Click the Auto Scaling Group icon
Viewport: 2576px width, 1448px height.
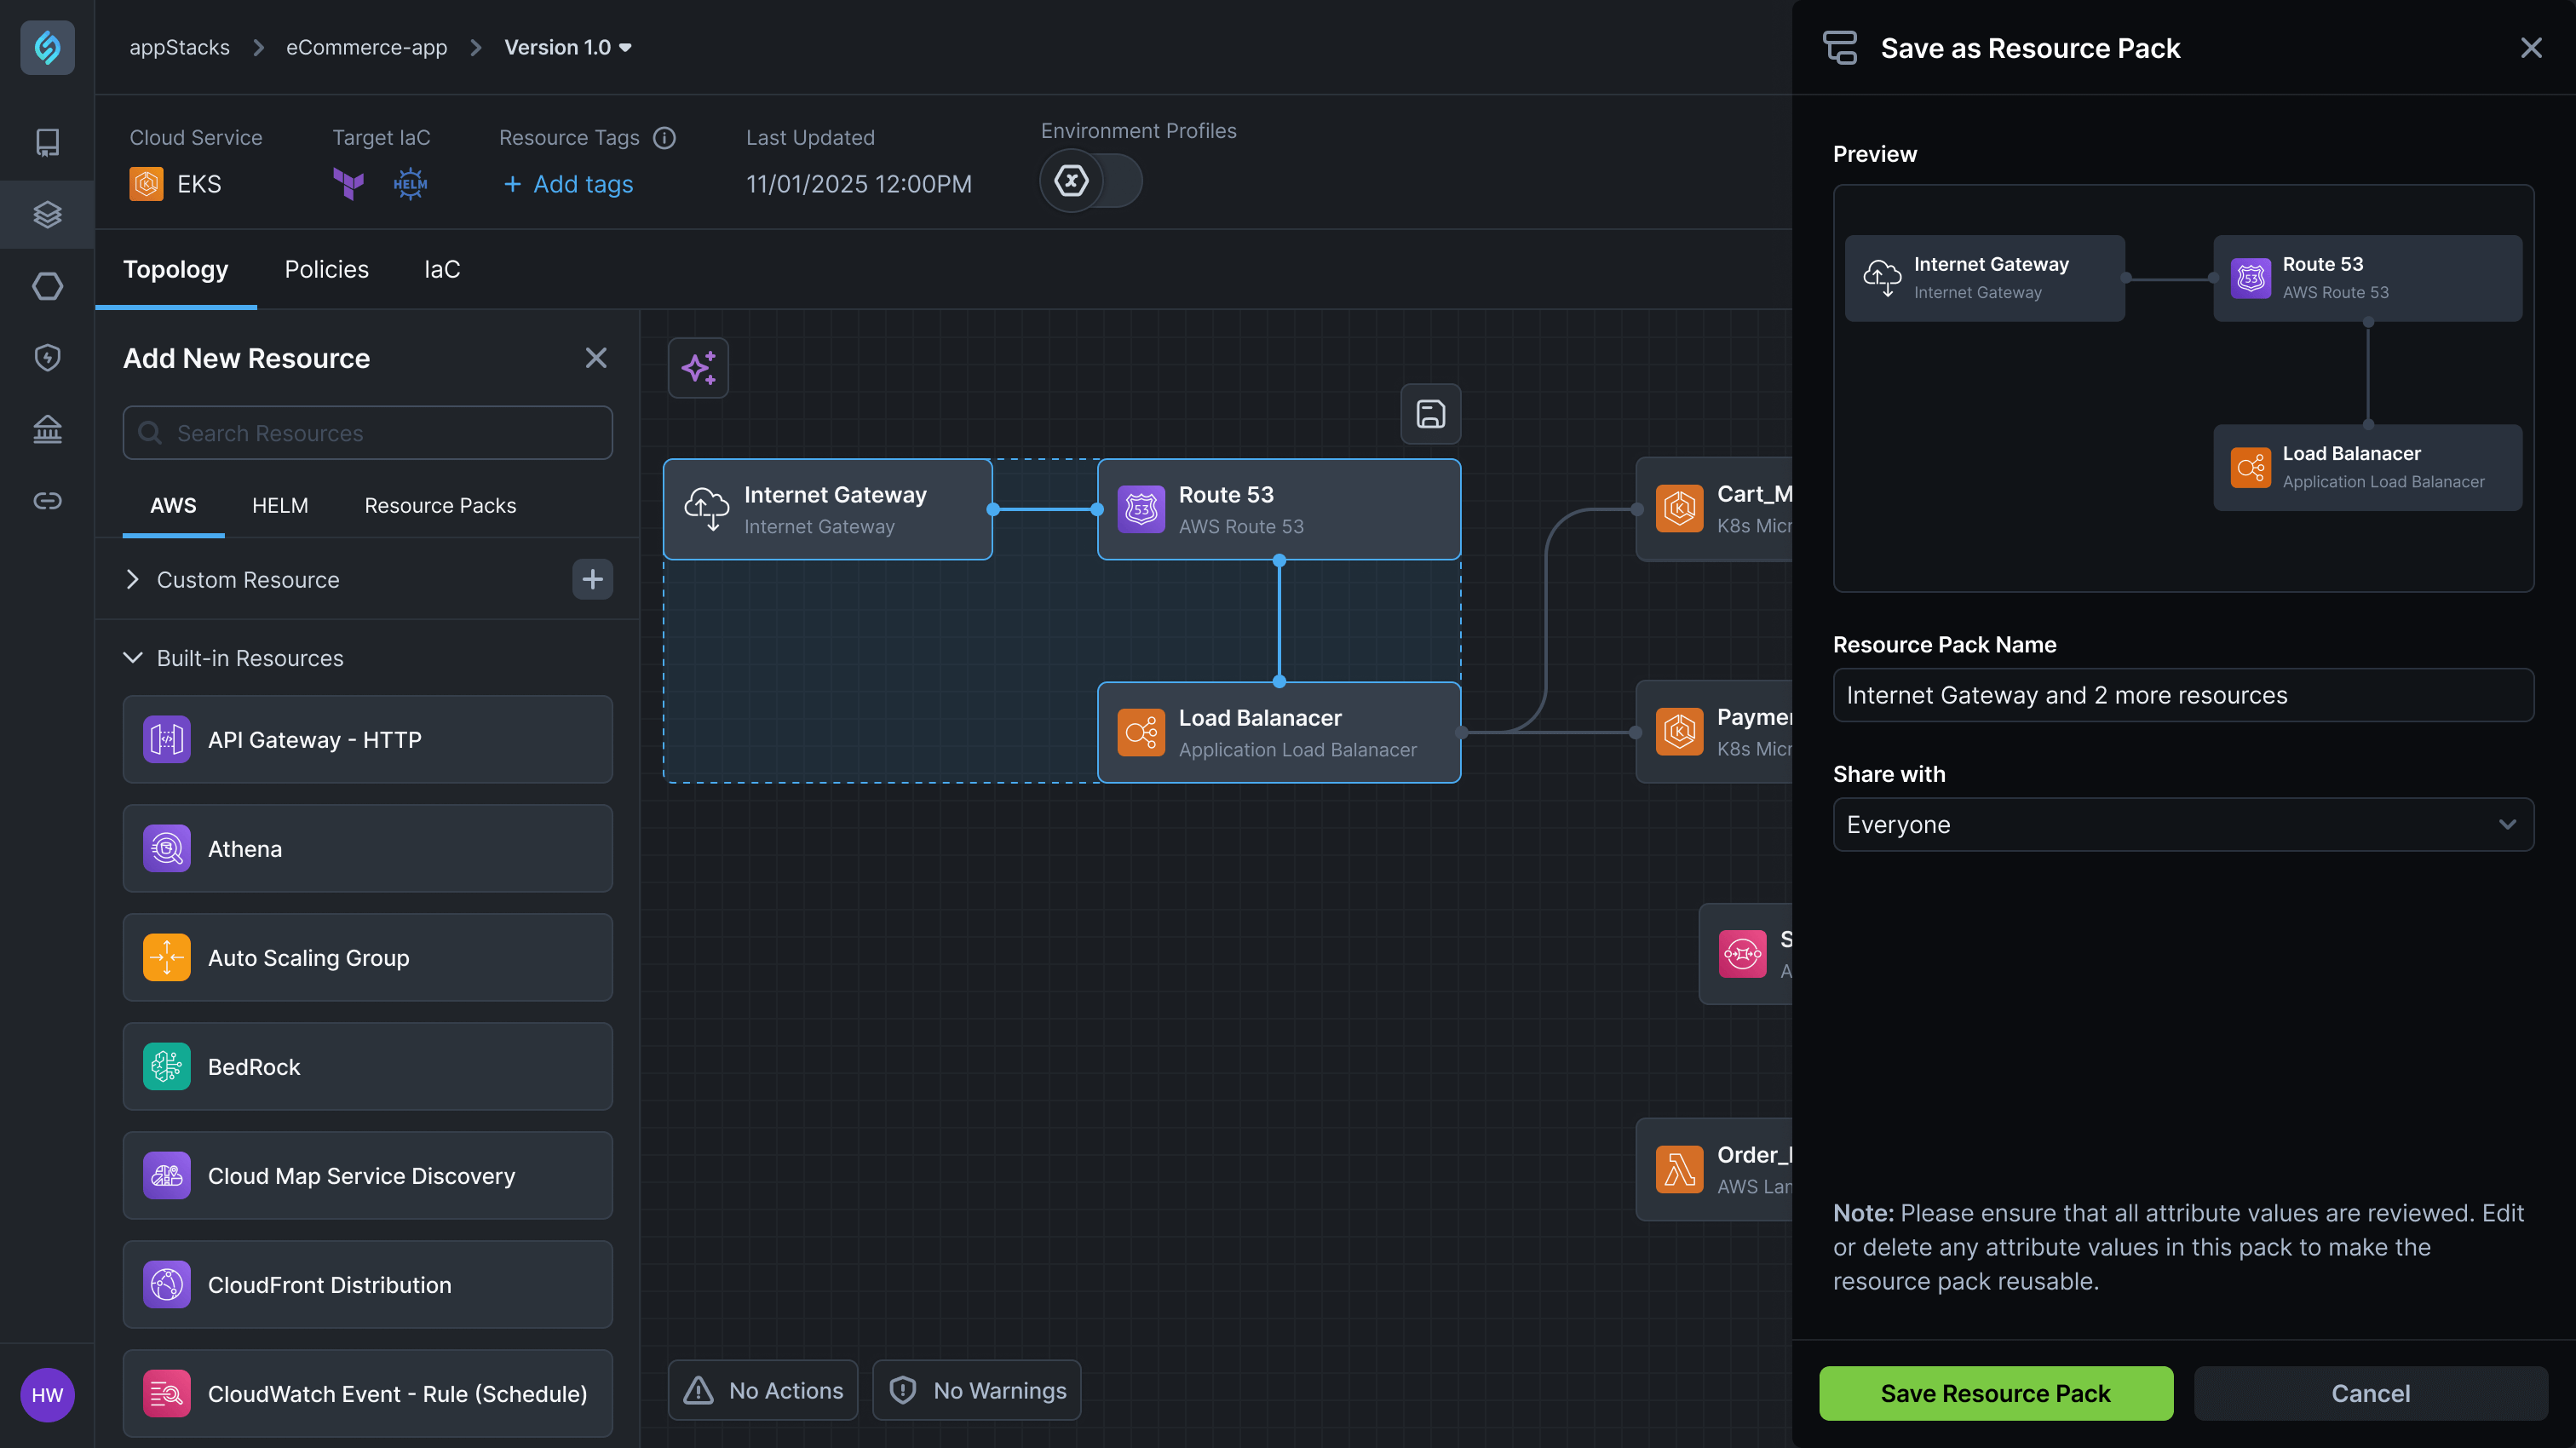[166, 957]
